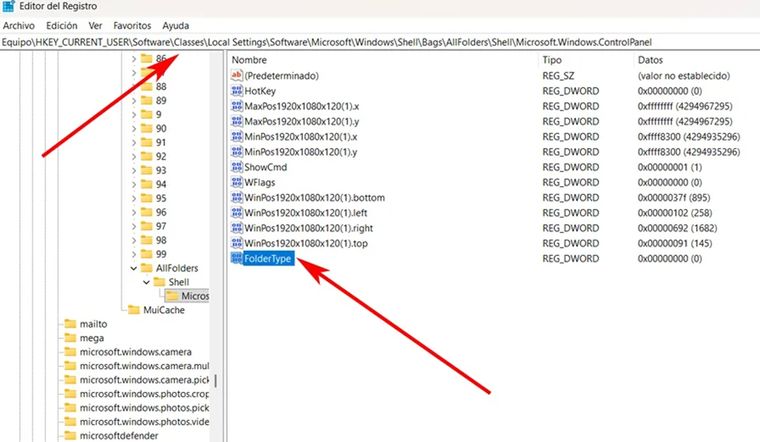This screenshot has width=760, height=442.
Task: Expand the key numbered 90
Action: (134, 129)
